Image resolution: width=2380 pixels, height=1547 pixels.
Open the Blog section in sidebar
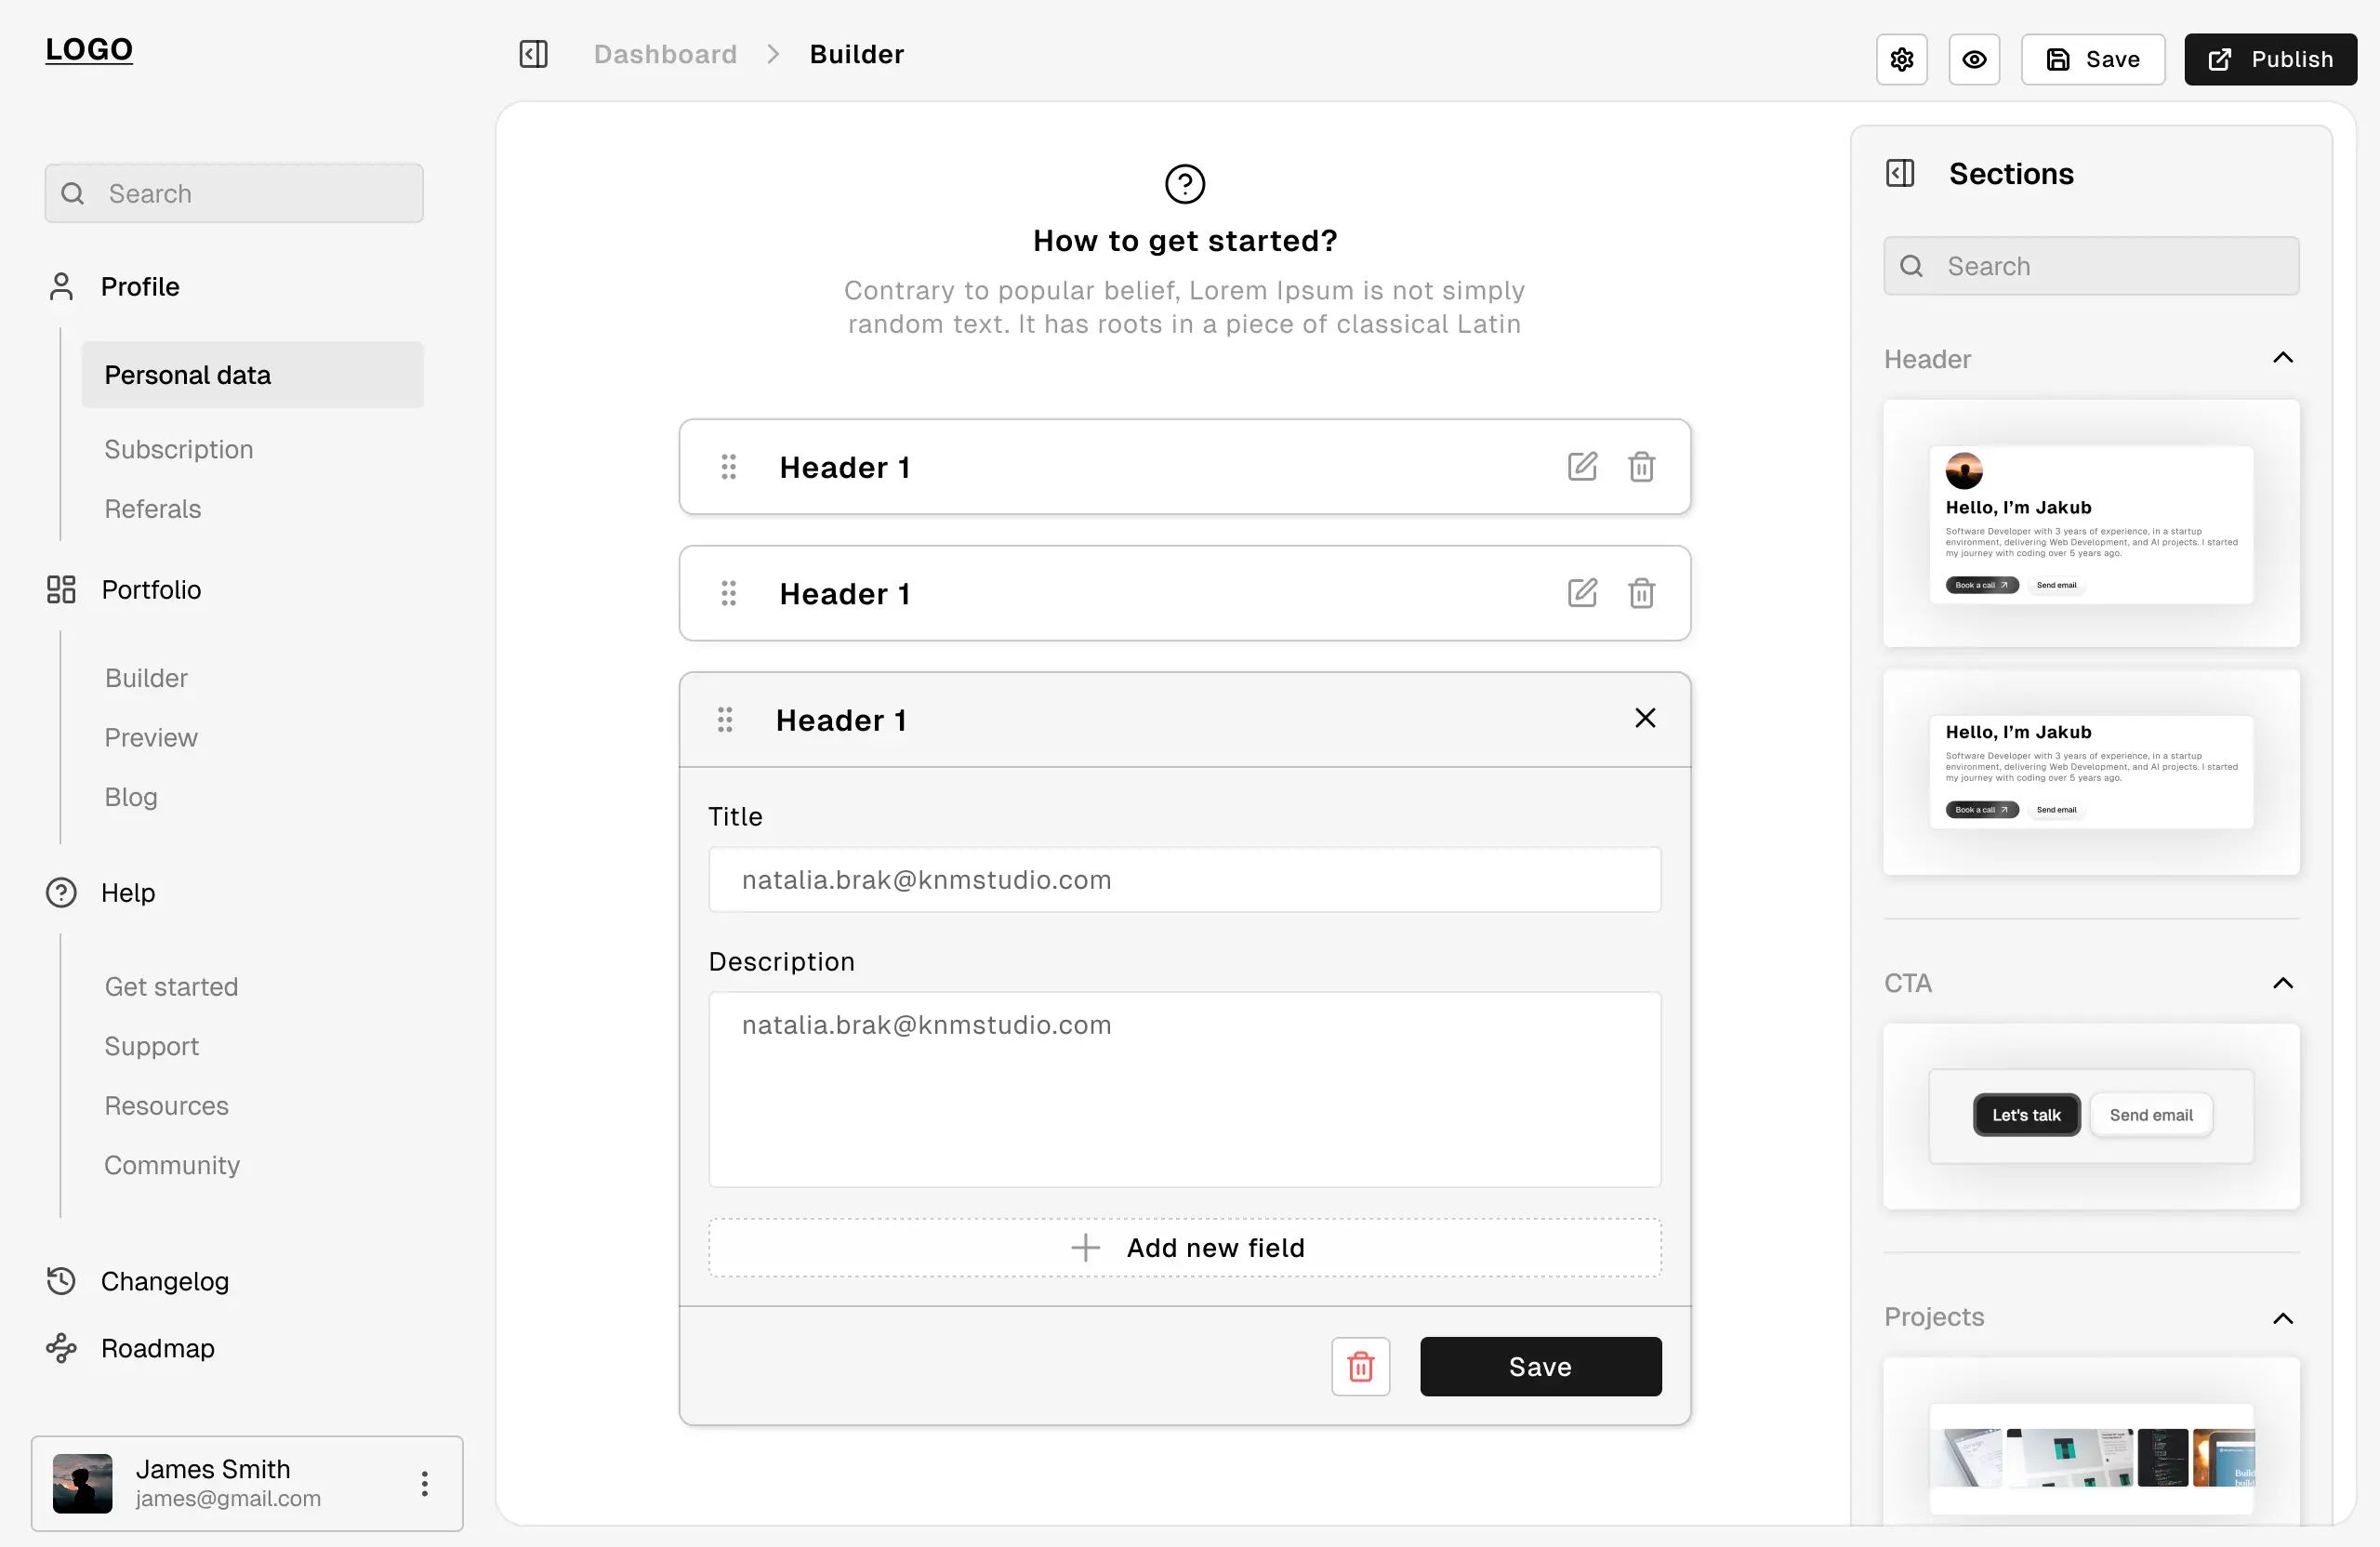pos(130,797)
